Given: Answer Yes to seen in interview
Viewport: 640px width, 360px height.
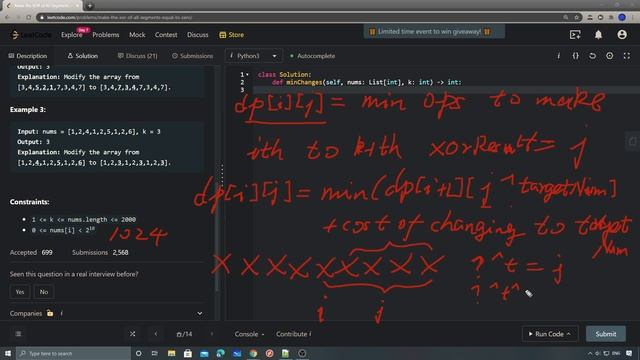Looking at the screenshot, I should click(20, 291).
